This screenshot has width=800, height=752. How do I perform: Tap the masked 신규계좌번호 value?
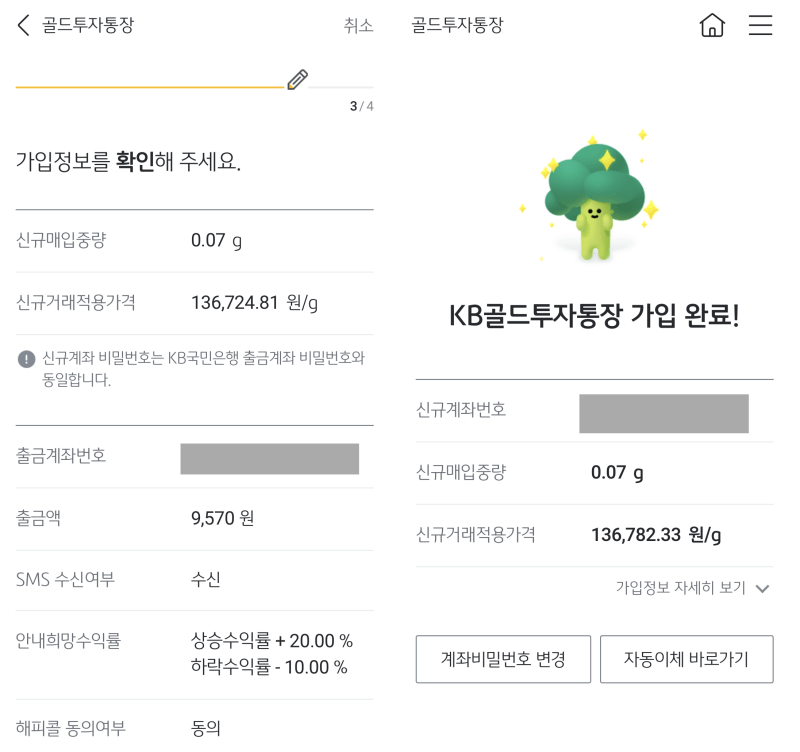(x=664, y=413)
